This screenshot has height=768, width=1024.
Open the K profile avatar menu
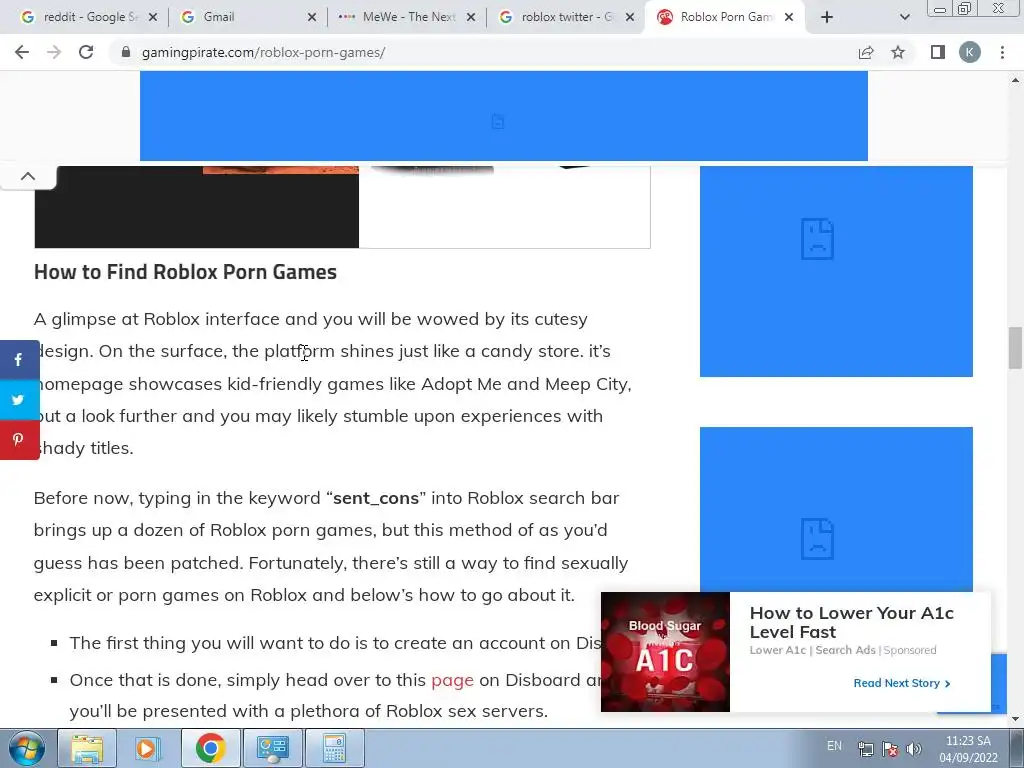970,52
